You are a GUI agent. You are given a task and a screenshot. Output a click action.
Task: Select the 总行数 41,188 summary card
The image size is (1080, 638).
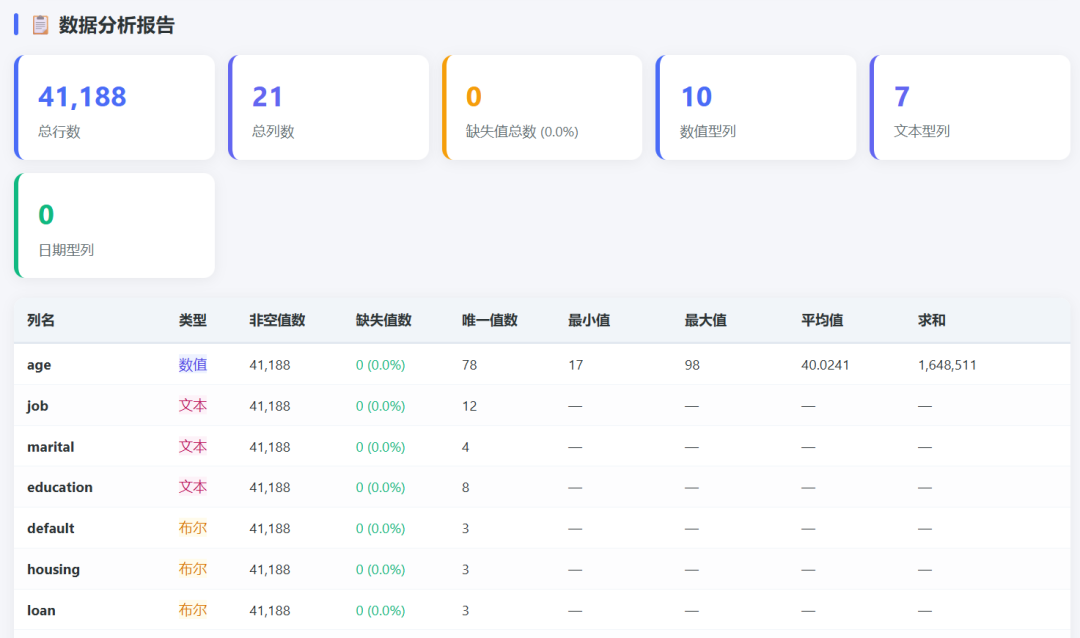[114, 107]
